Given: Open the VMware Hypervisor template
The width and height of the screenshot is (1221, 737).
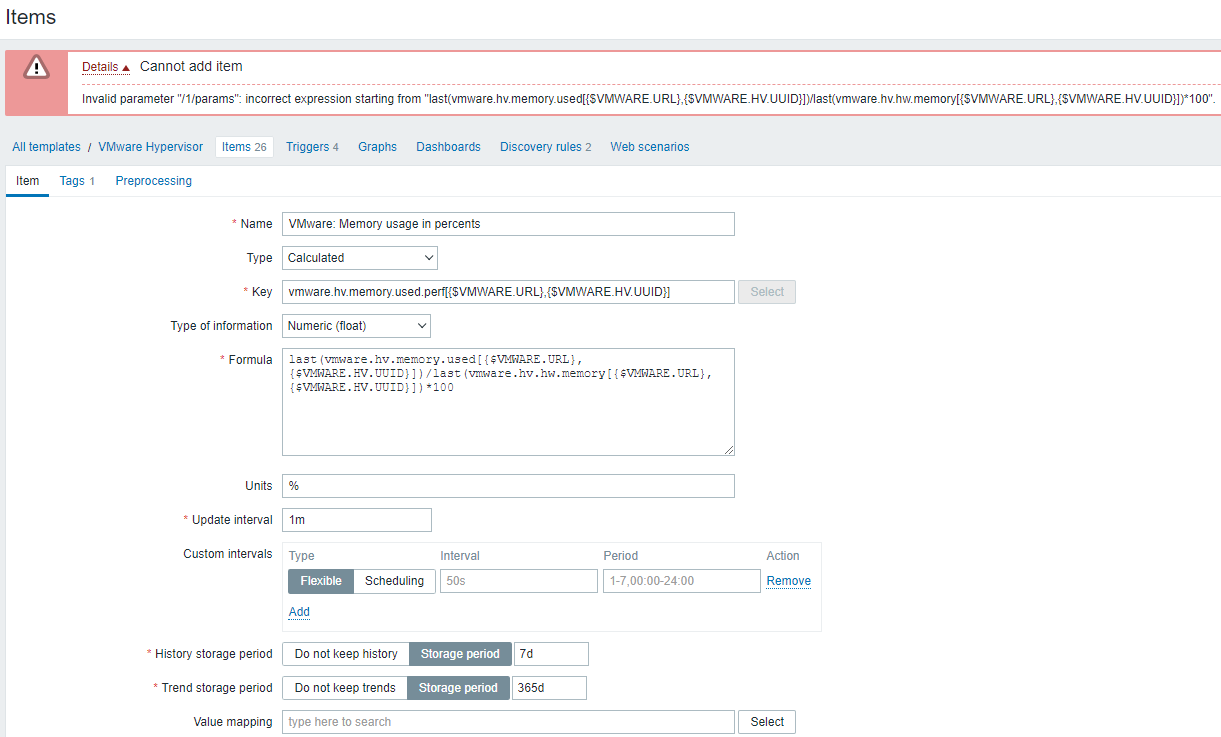Looking at the screenshot, I should [150, 146].
